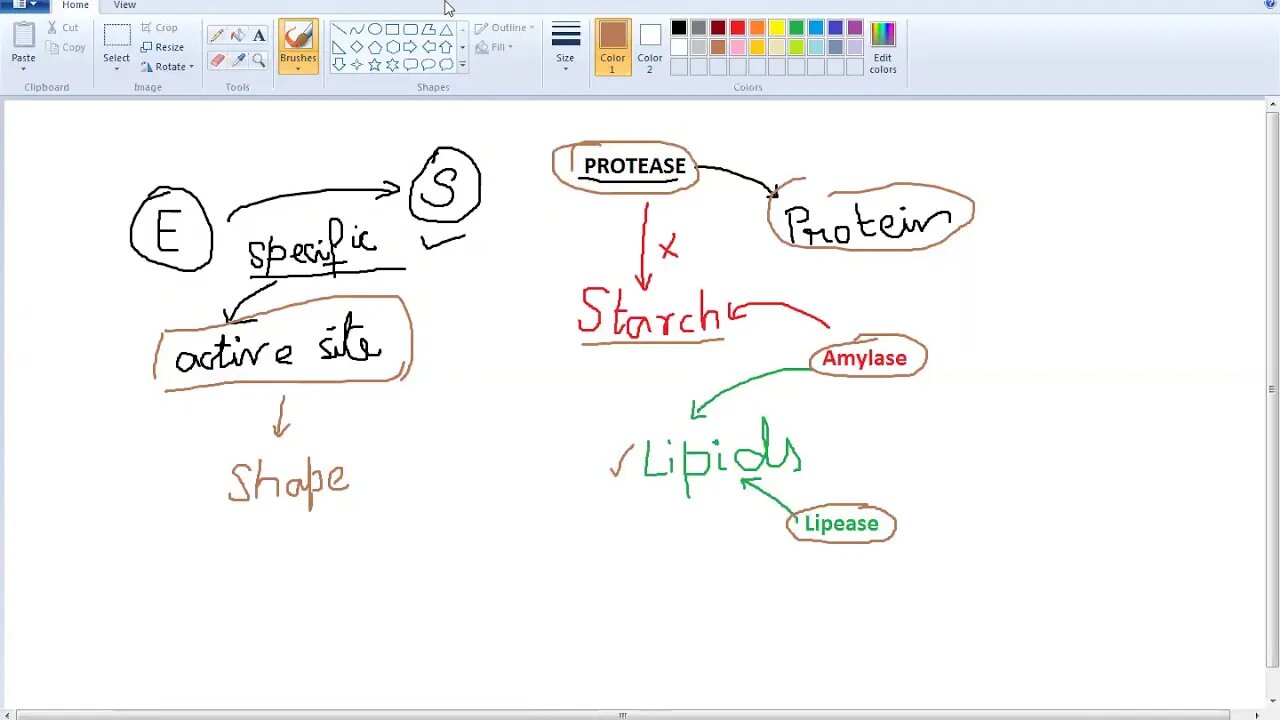This screenshot has height=720, width=1280.
Task: Pick the orange color swatch
Action: click(757, 28)
